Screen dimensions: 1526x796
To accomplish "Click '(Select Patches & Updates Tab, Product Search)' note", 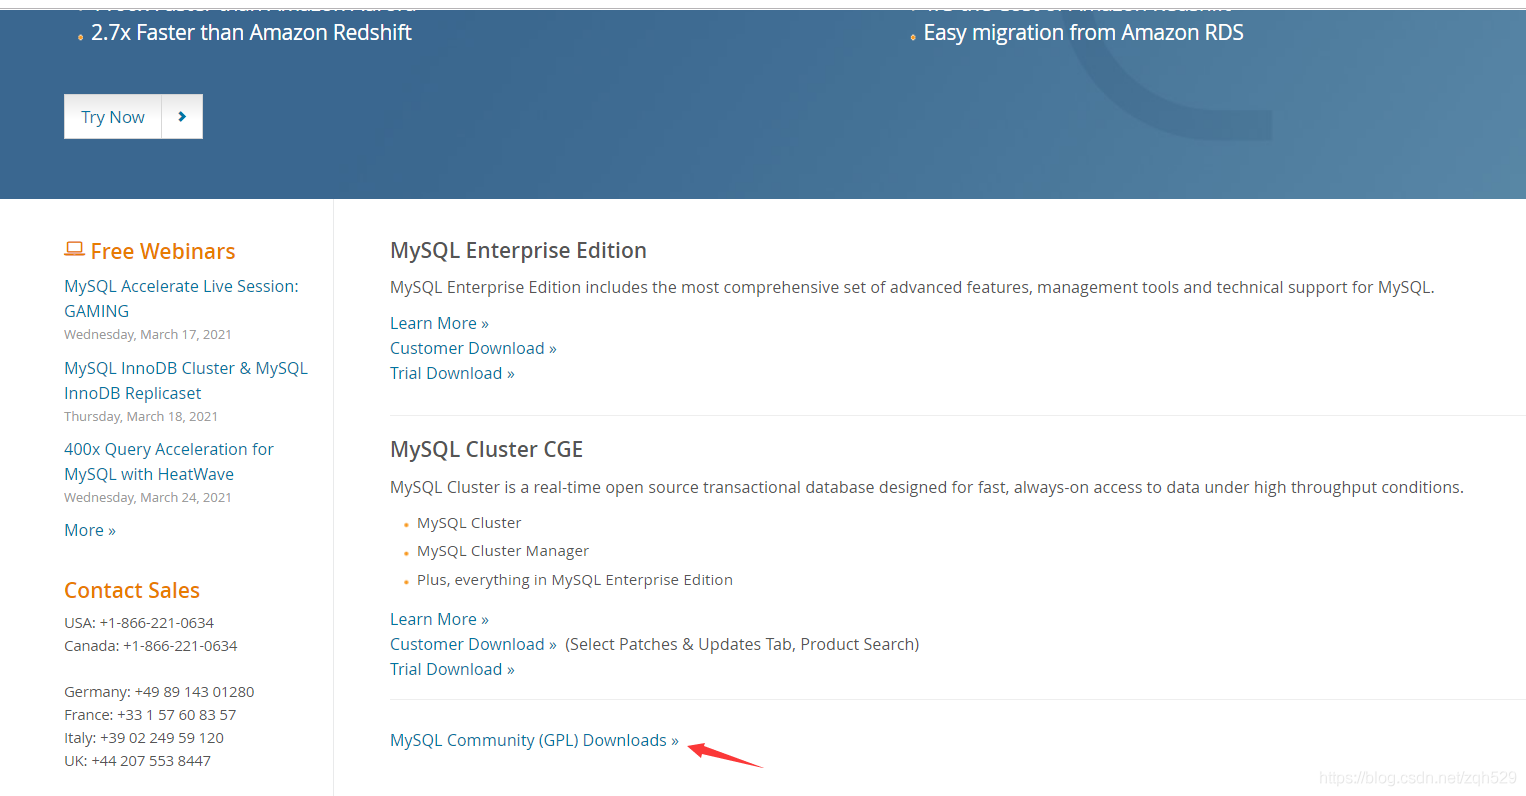I will (742, 644).
